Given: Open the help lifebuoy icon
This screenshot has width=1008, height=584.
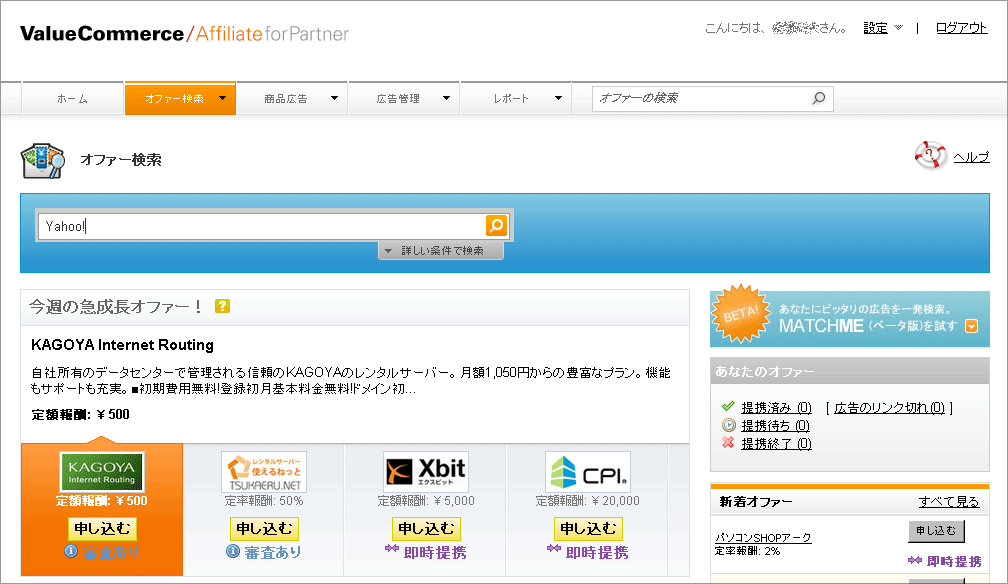Looking at the screenshot, I should pos(930,155).
